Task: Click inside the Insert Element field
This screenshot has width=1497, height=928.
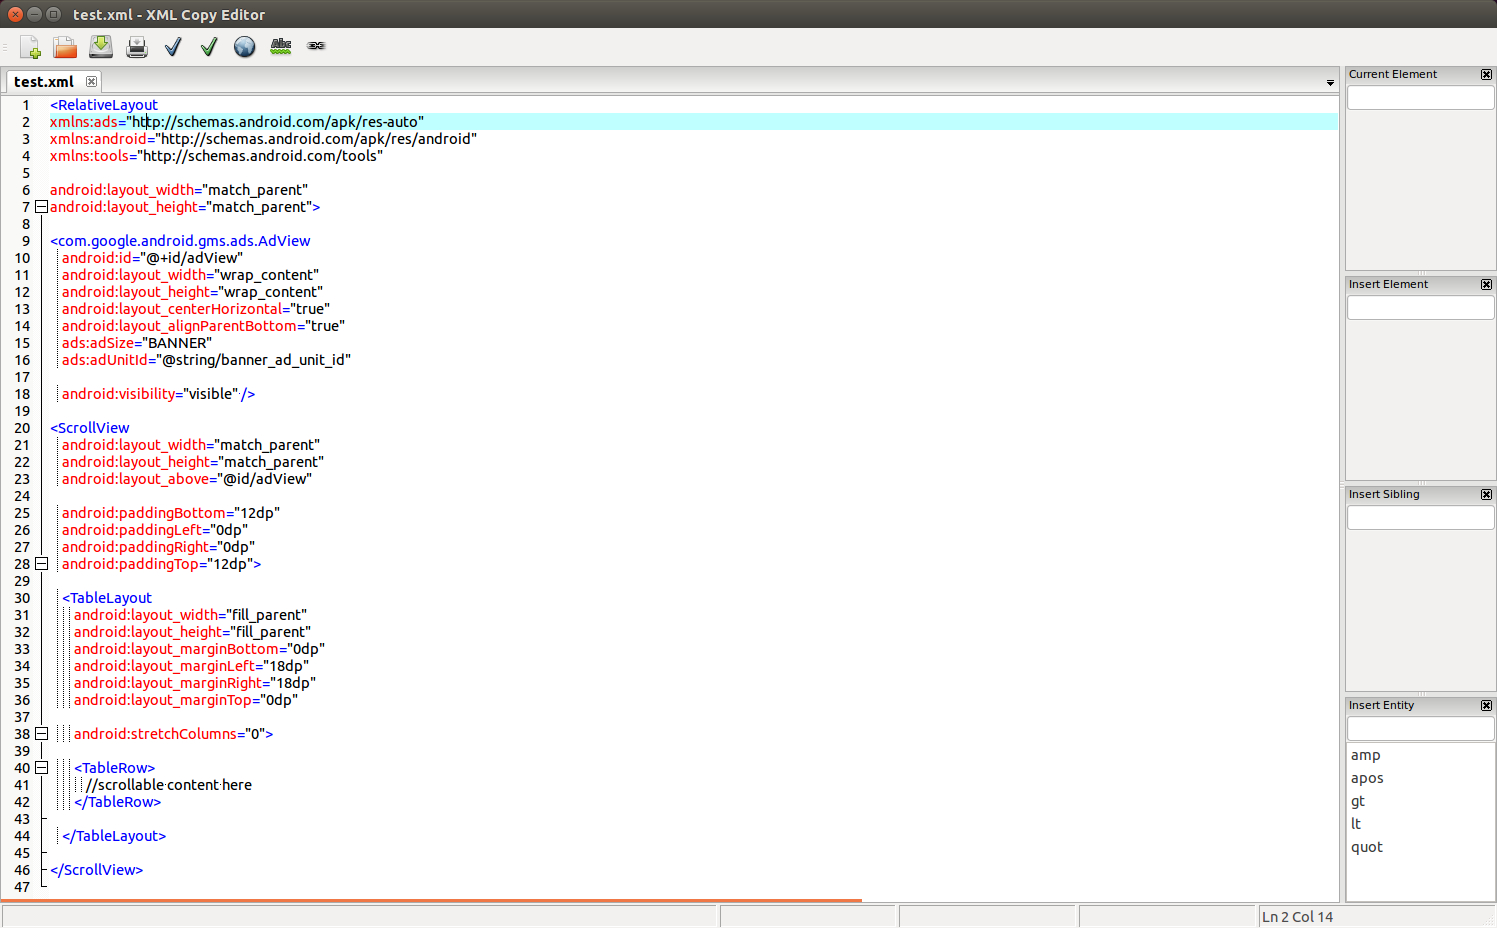Action: tap(1420, 307)
